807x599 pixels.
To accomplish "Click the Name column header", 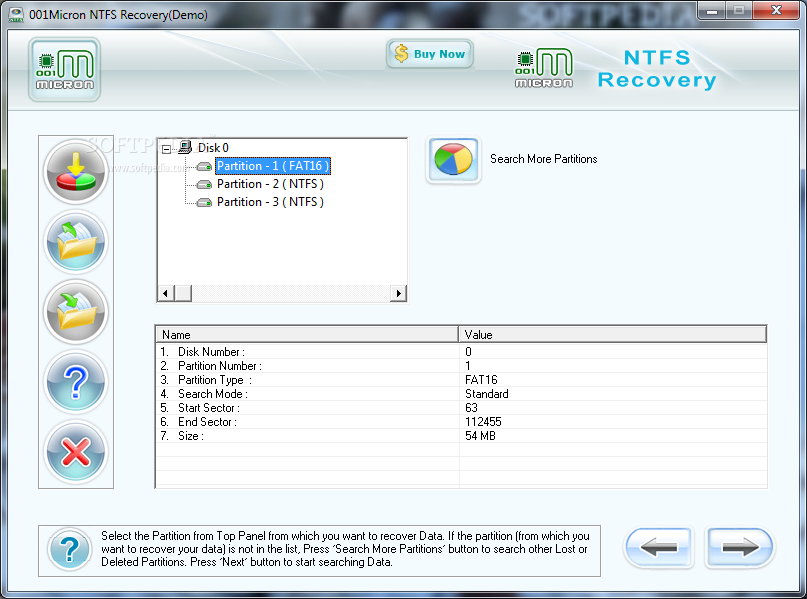I will coord(307,334).
